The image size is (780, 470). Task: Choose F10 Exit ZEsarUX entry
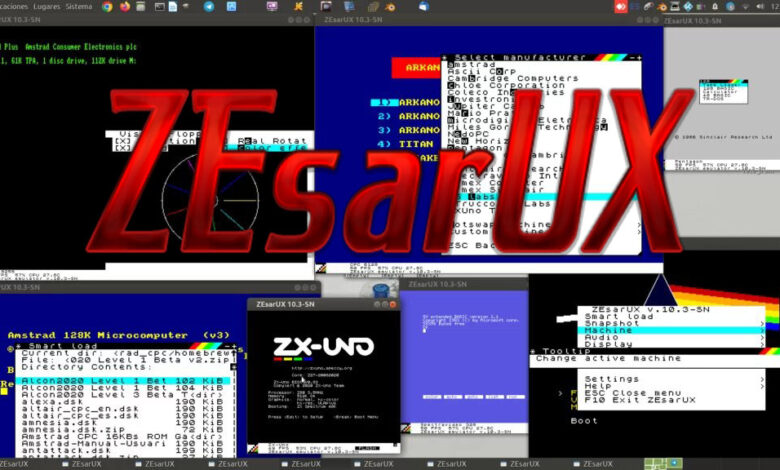tap(639, 400)
